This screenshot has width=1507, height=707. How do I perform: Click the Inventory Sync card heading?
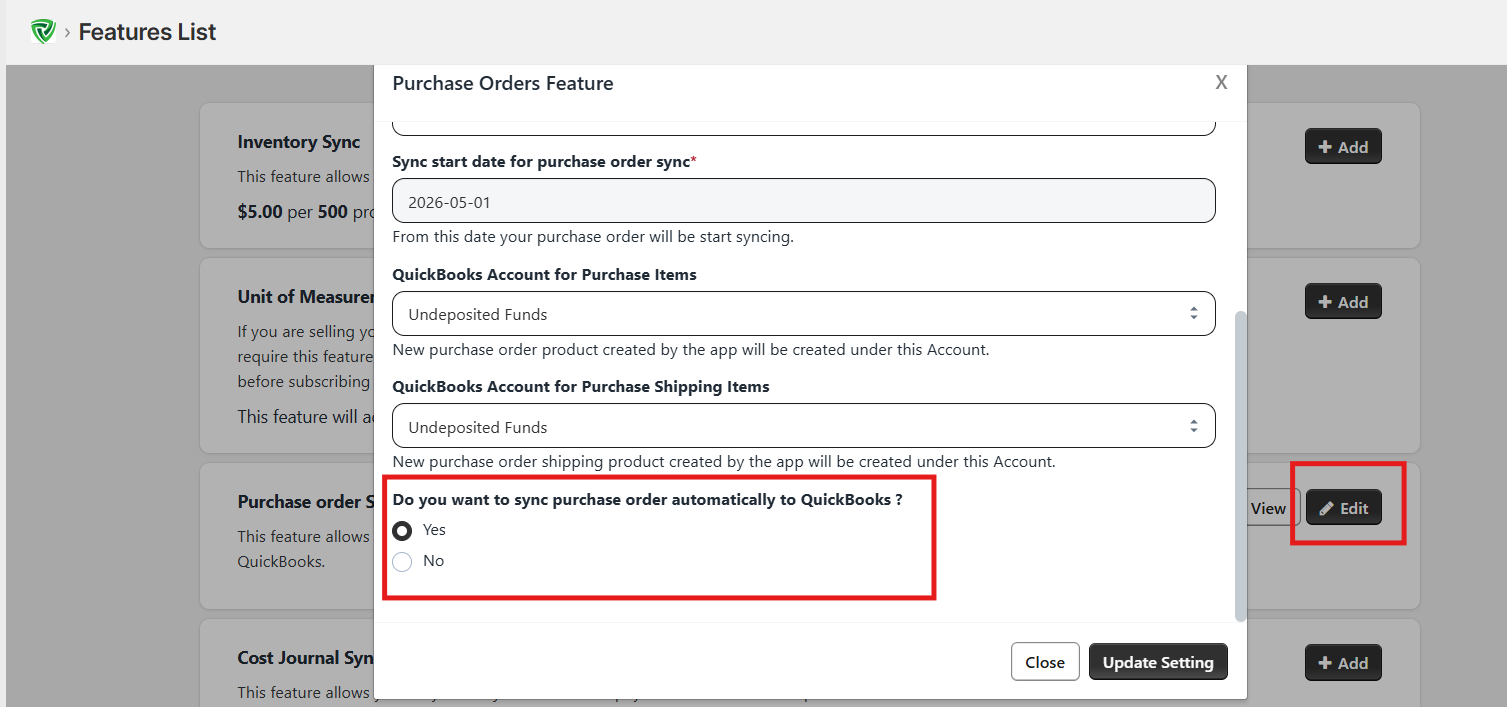point(299,142)
